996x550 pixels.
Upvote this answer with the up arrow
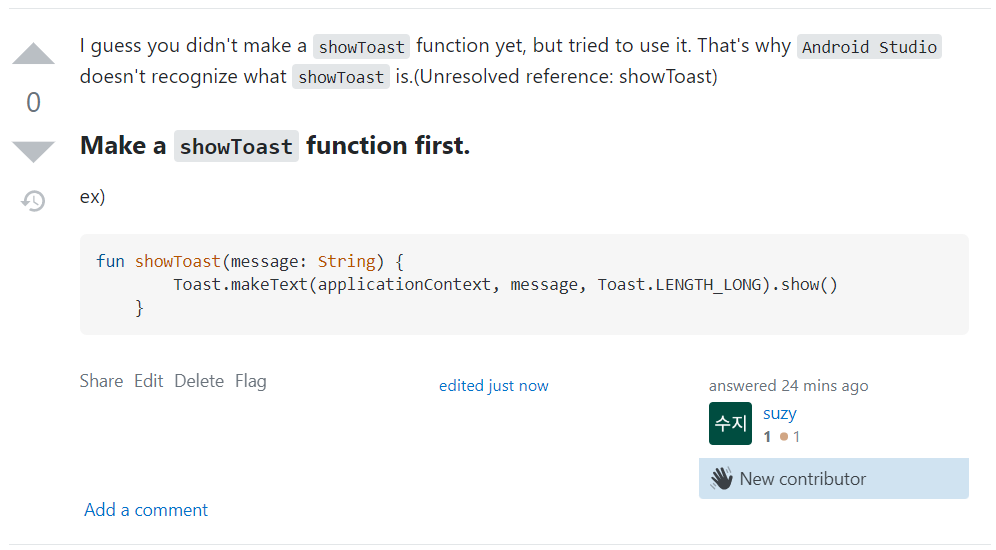click(33, 53)
